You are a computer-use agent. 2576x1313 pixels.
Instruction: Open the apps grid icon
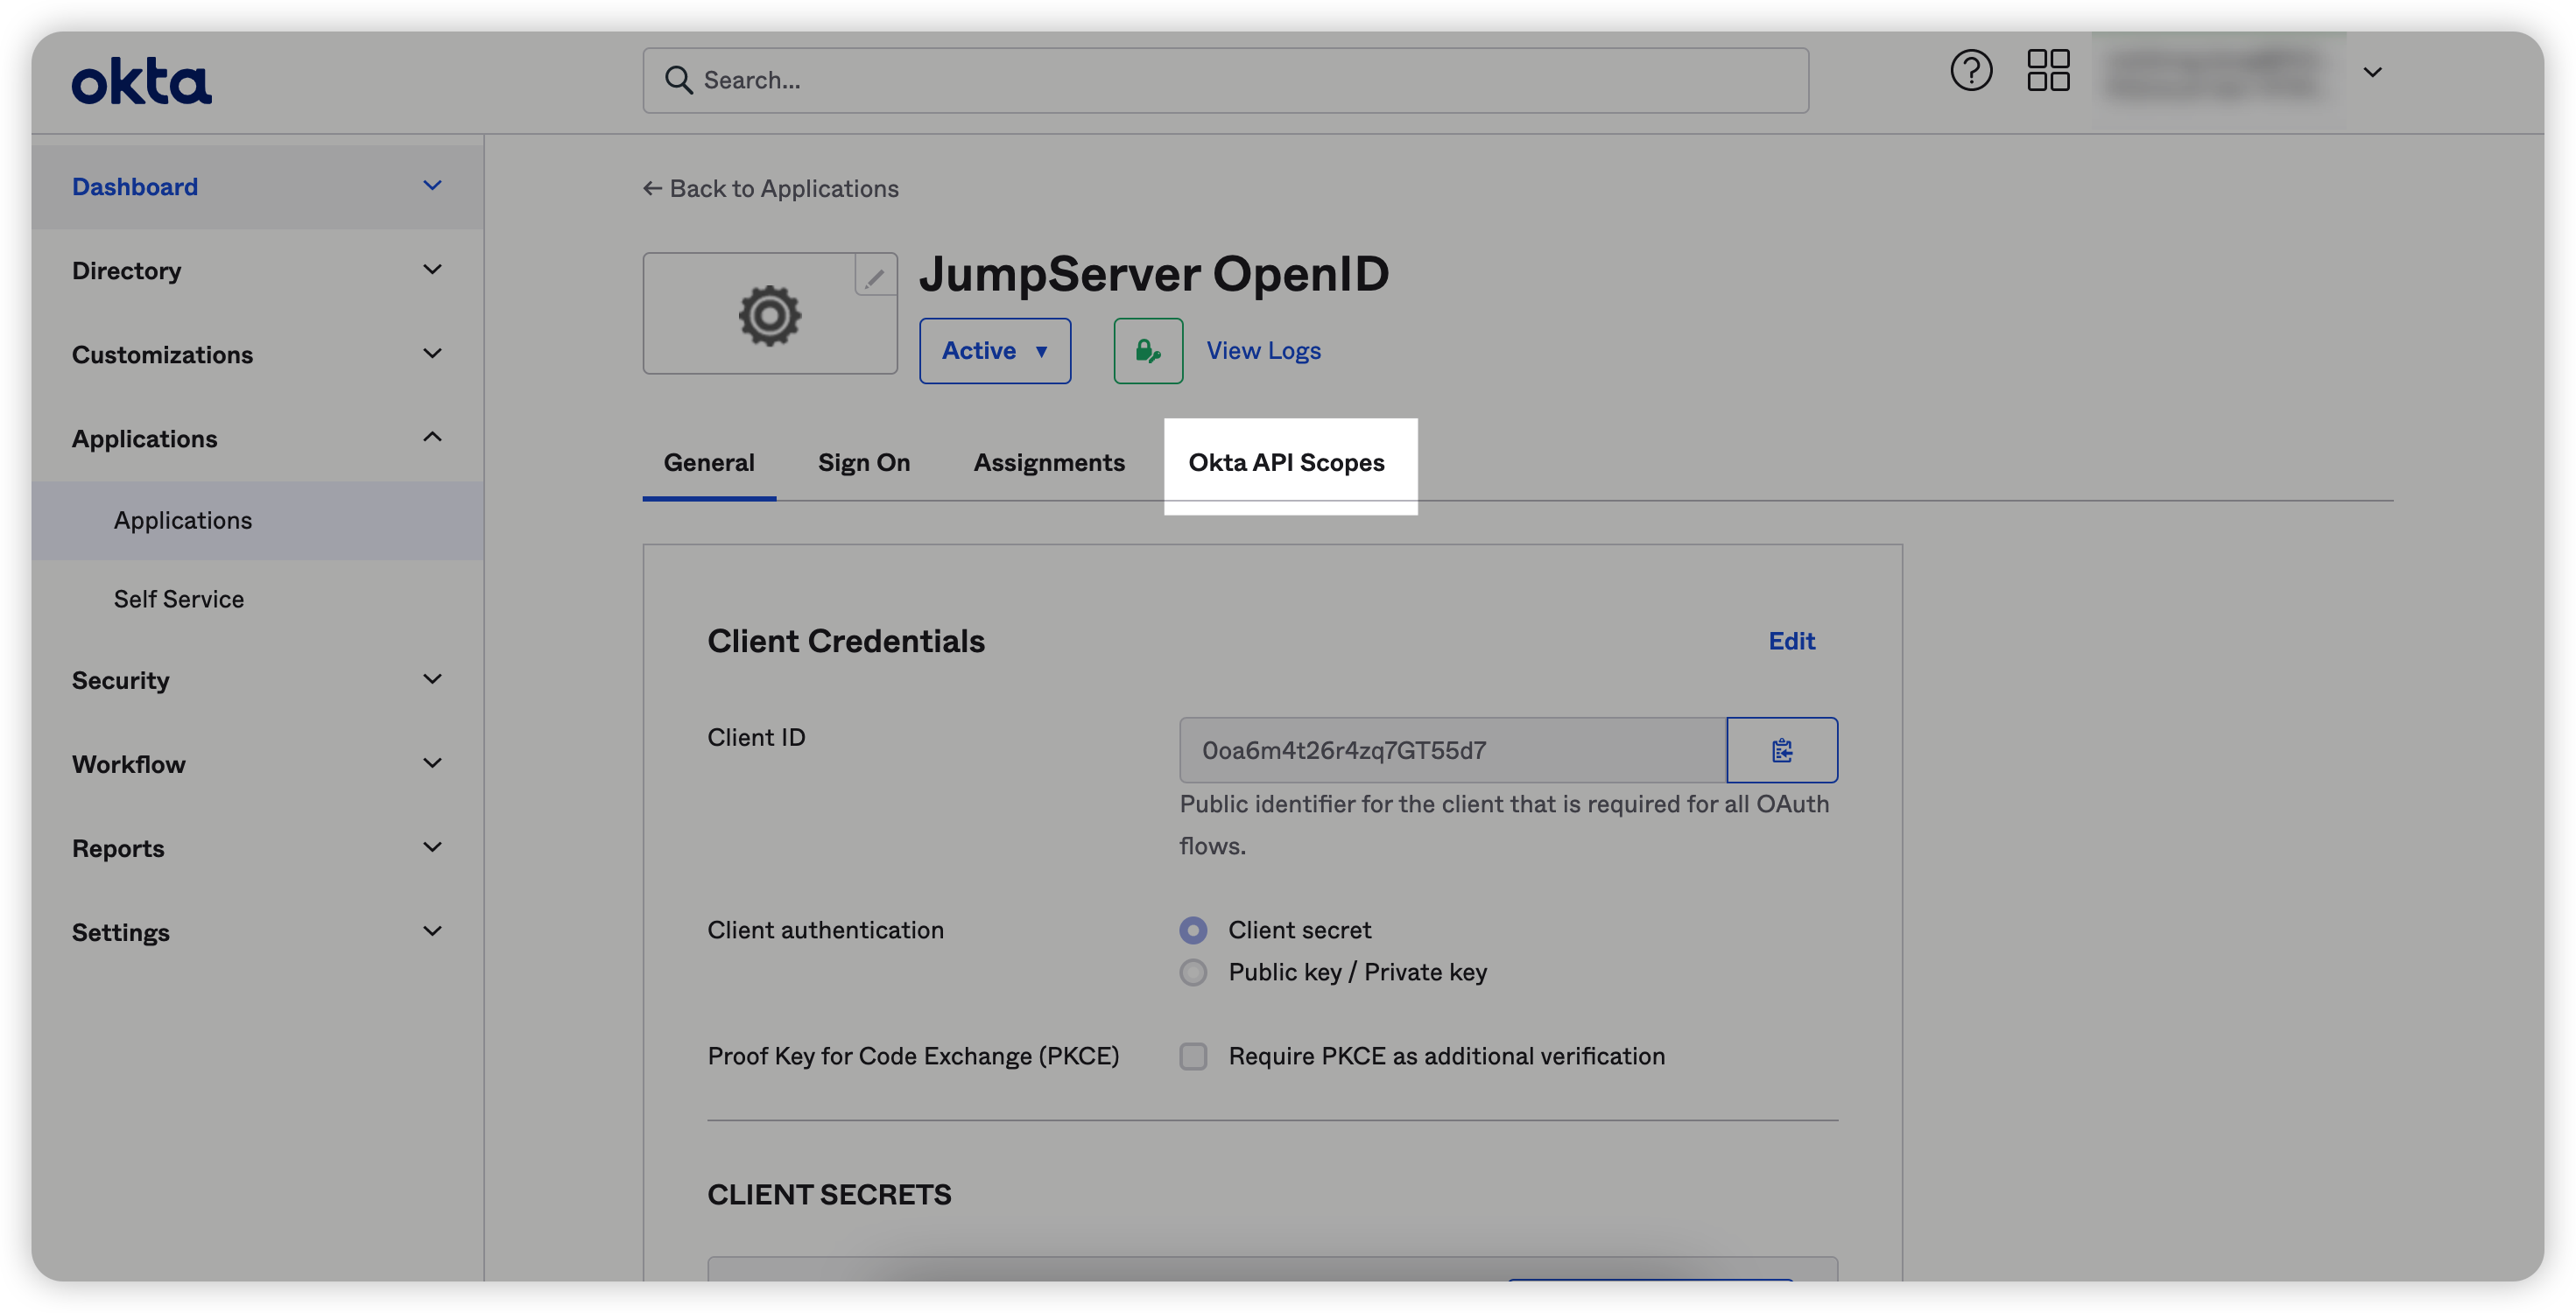pyautogui.click(x=2047, y=71)
